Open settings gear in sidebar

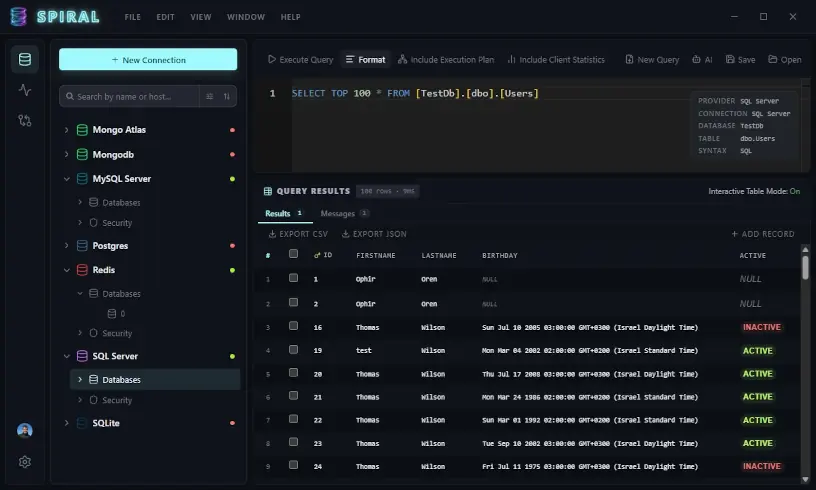(24, 462)
